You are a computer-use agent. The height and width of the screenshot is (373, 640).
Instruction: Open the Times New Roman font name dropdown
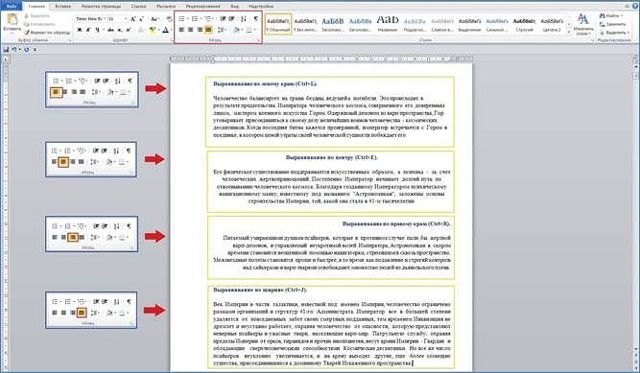[105, 19]
